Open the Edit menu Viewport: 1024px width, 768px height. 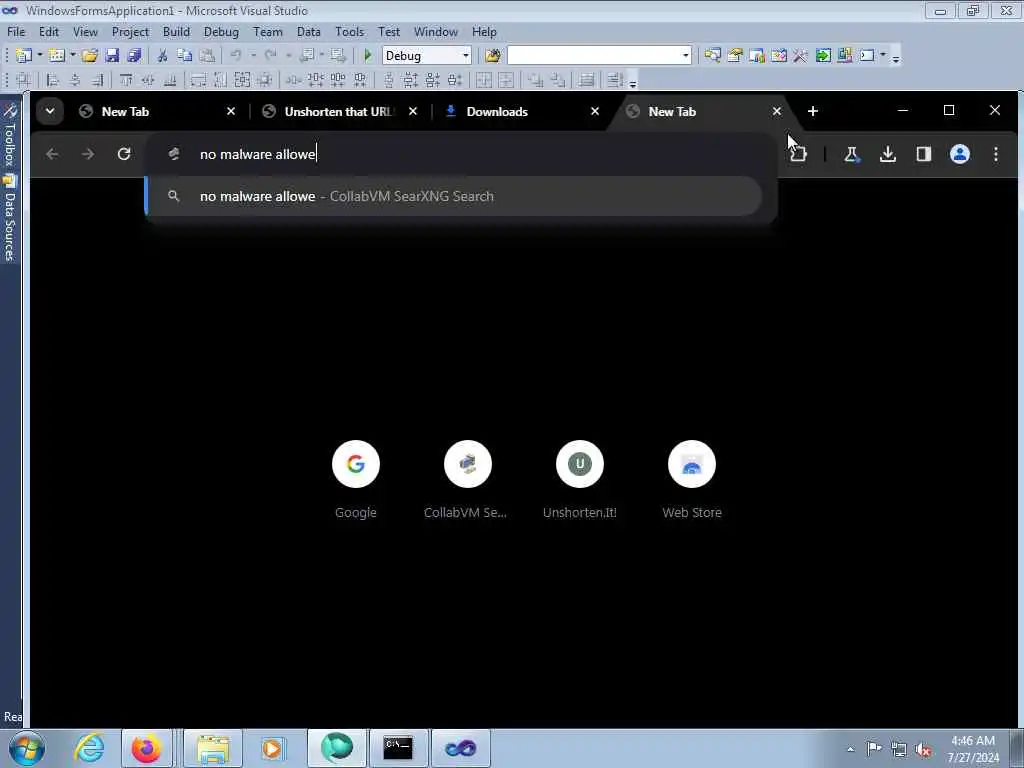pyautogui.click(x=49, y=32)
